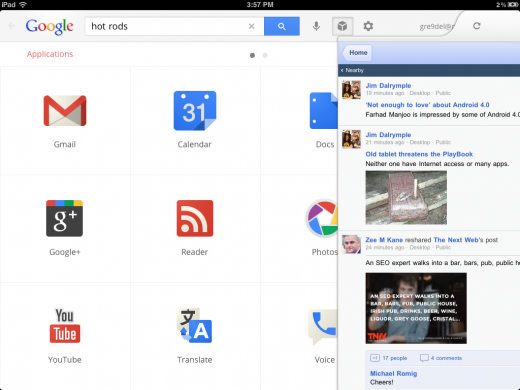Go back with the left arrow
This screenshot has height=390, width=520.
coord(12,26)
